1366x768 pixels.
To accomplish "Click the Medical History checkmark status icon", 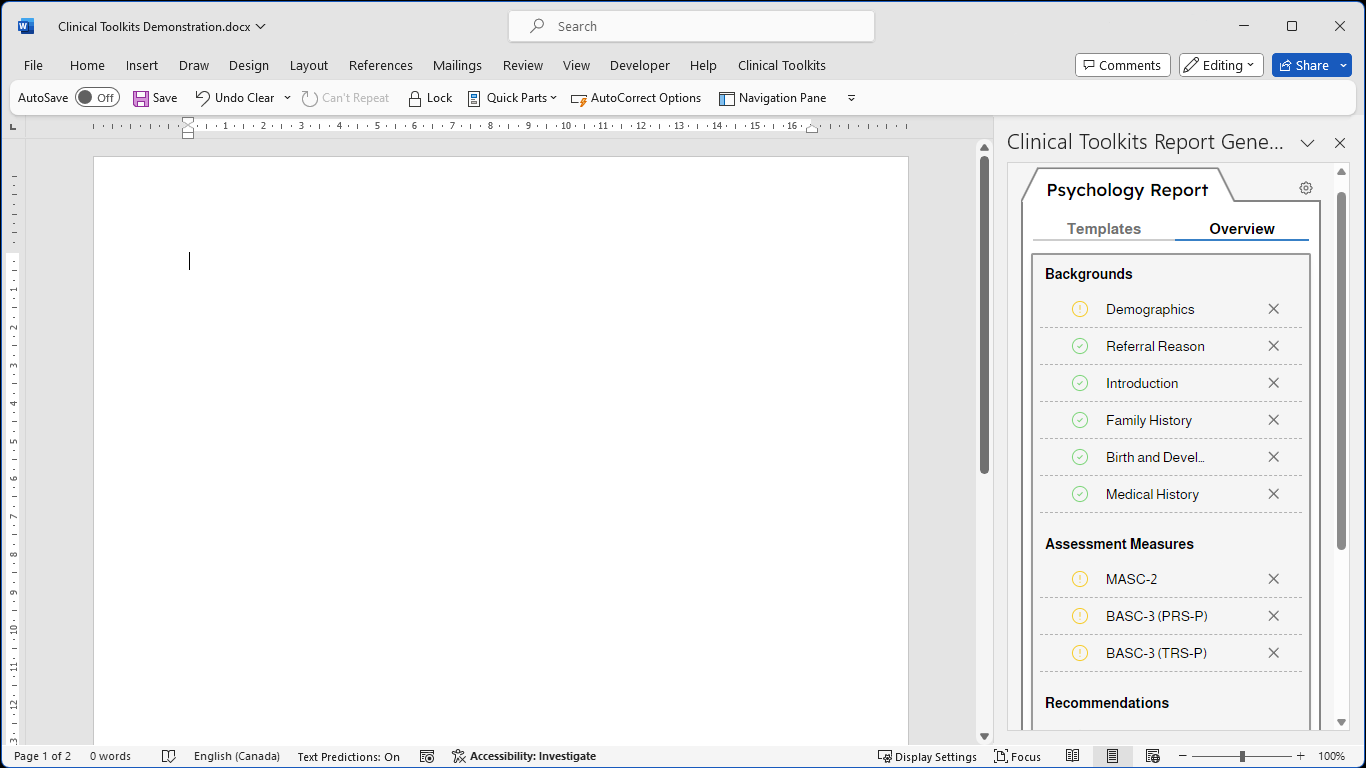I will pyautogui.click(x=1080, y=494).
